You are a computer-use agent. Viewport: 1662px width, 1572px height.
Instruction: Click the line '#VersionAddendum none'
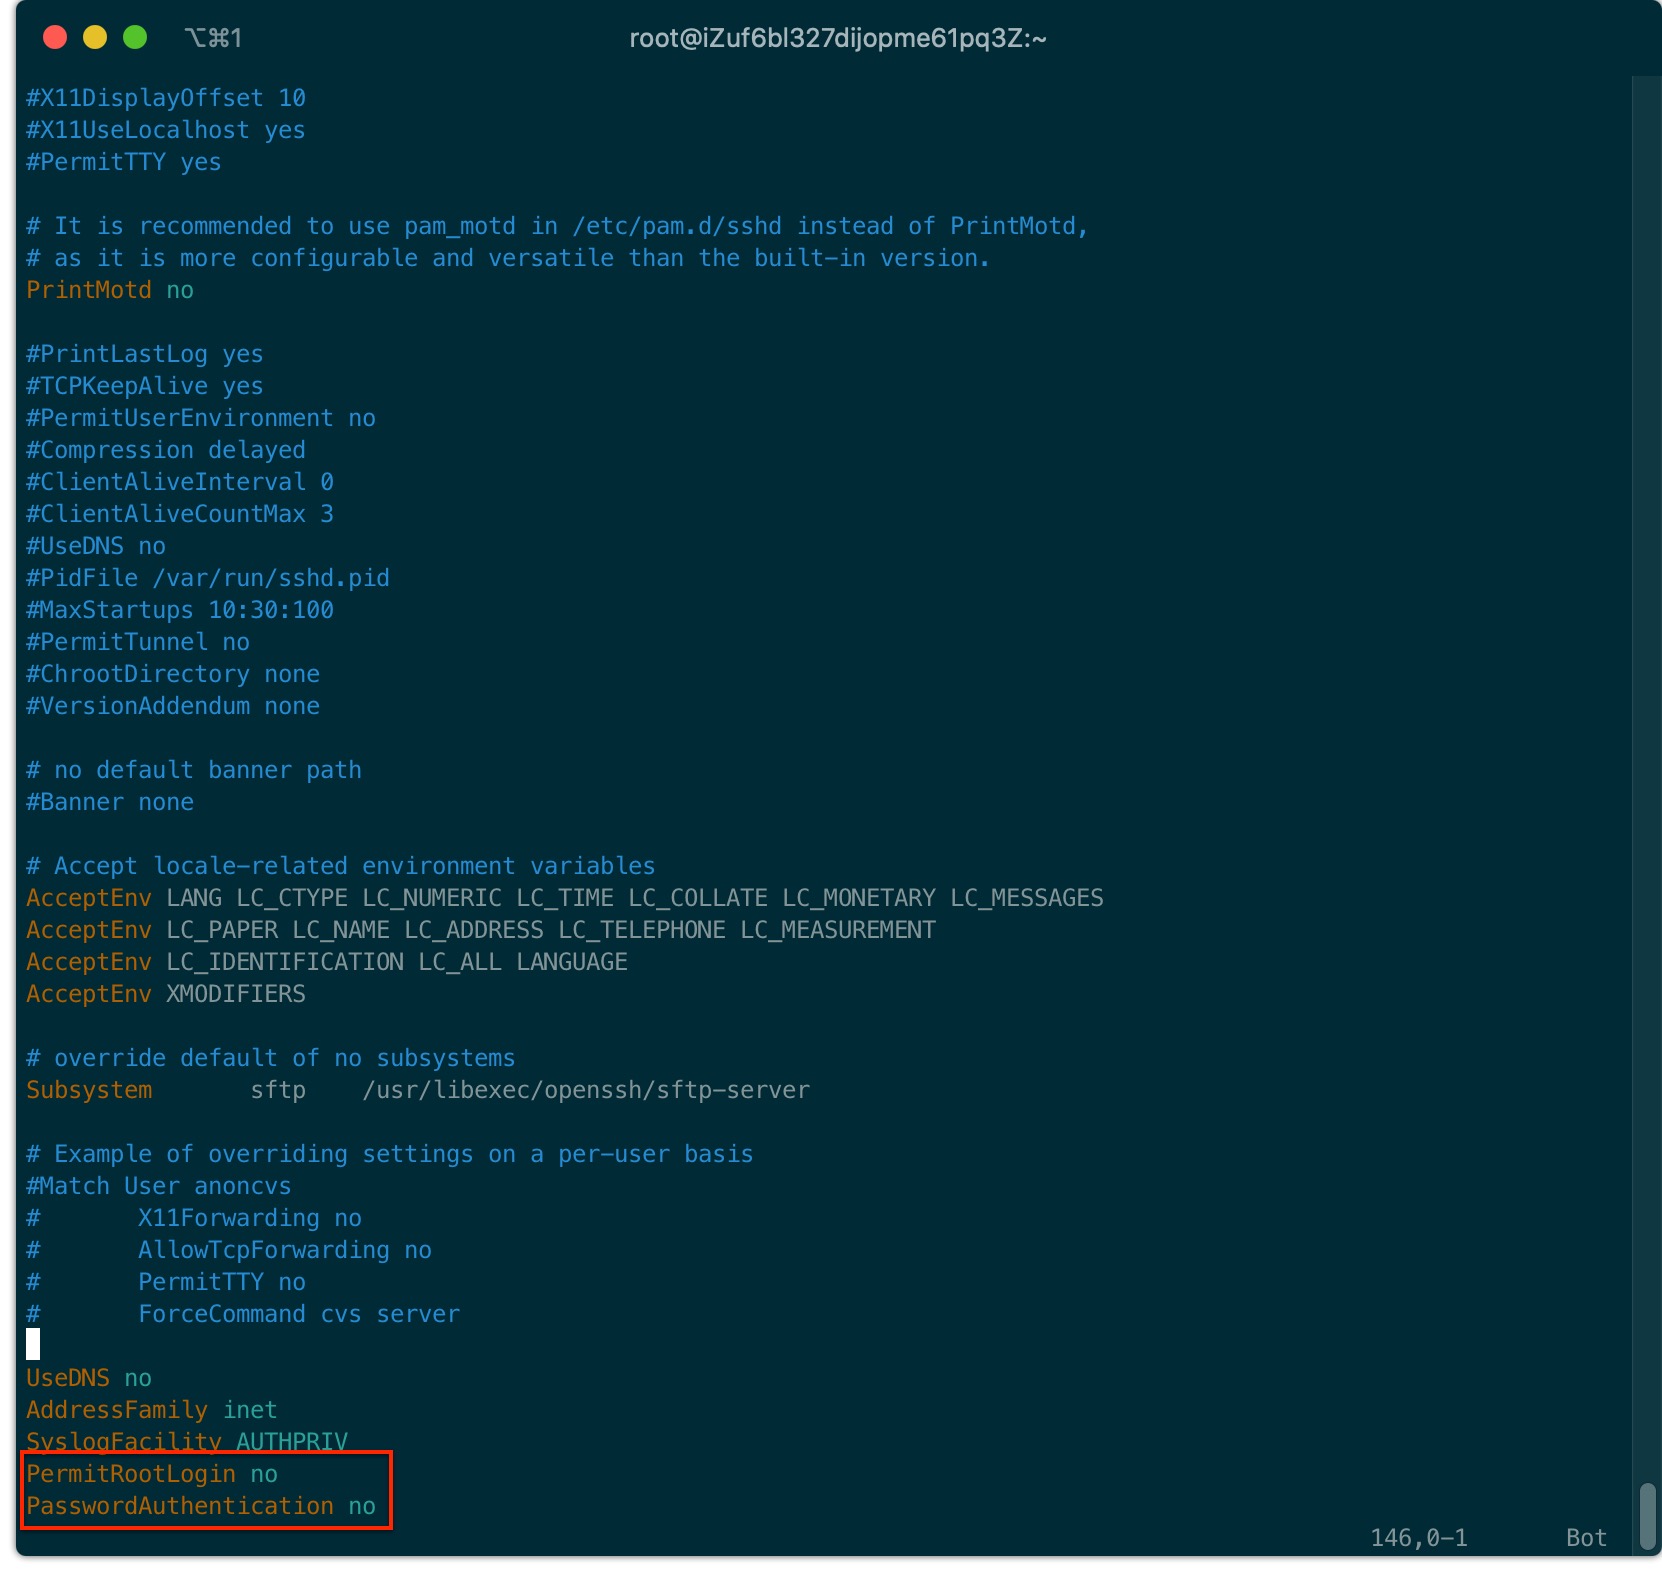pos(173,706)
